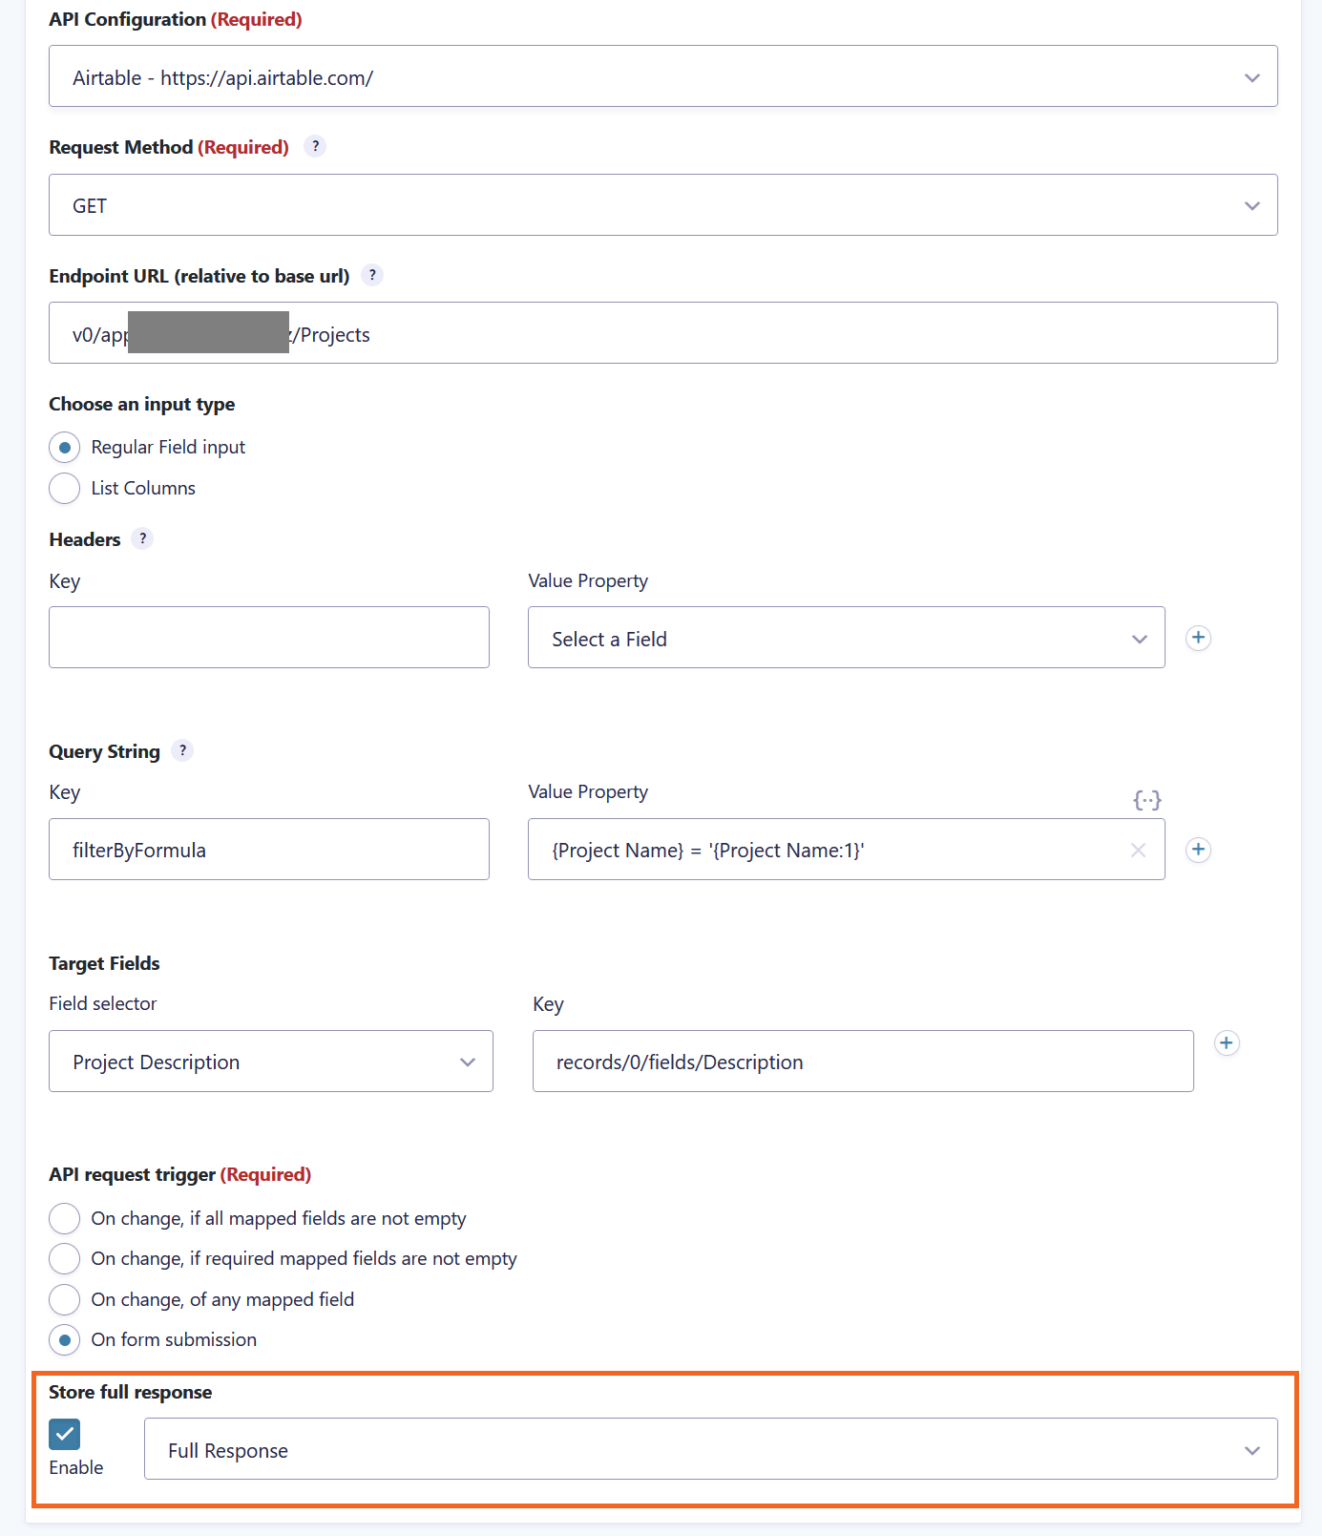Select the List Columns input type
This screenshot has height=1536, width=1322.
click(x=64, y=488)
